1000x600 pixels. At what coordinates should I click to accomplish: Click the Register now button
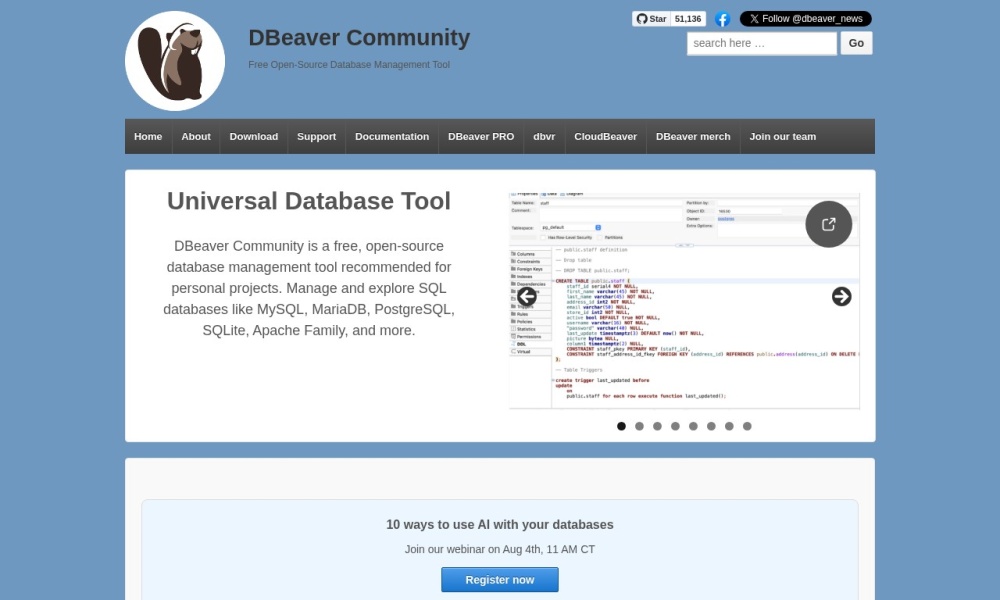pyautogui.click(x=500, y=580)
